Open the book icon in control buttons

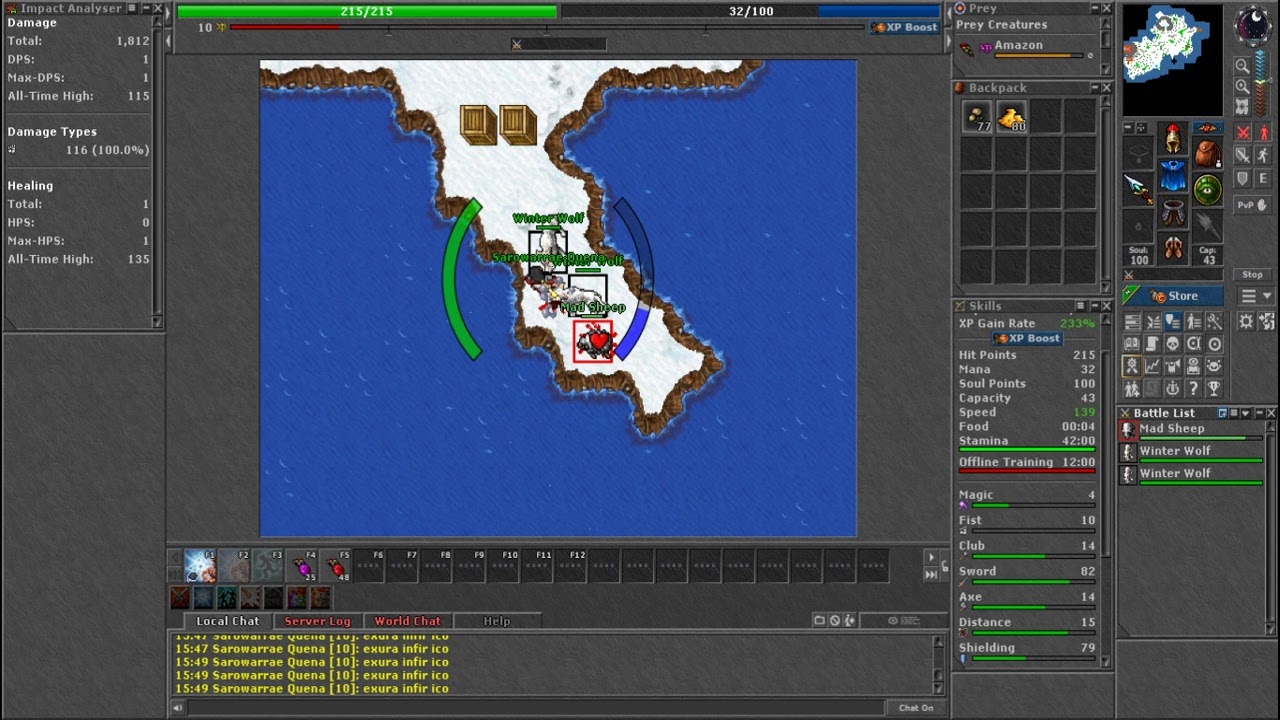click(x=1132, y=344)
